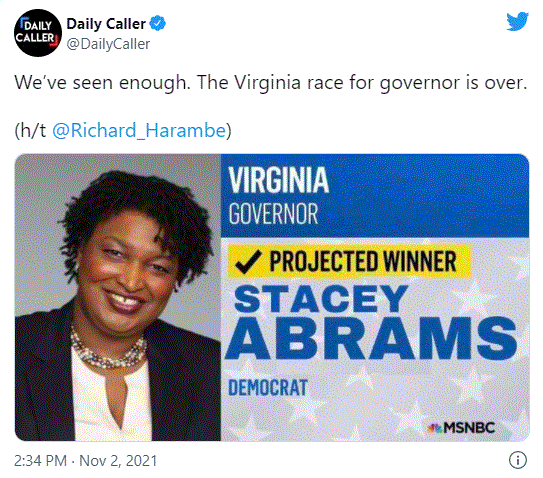Click the Daily Caller profile avatar
This screenshot has height=478, width=543.
(x=38, y=33)
